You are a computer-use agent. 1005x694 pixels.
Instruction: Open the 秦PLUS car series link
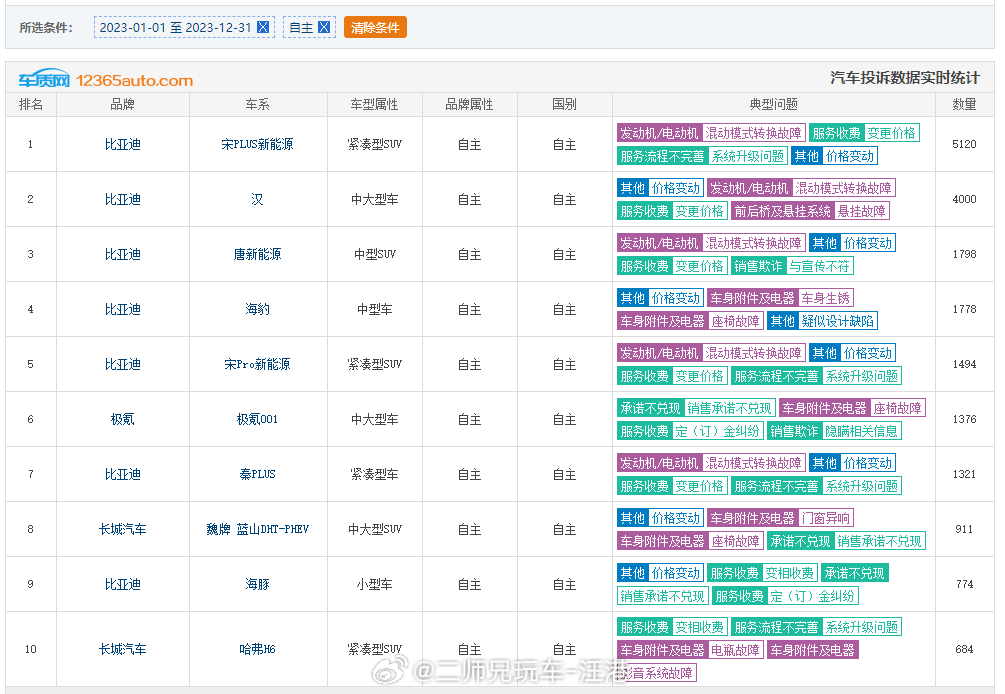[x=257, y=475]
